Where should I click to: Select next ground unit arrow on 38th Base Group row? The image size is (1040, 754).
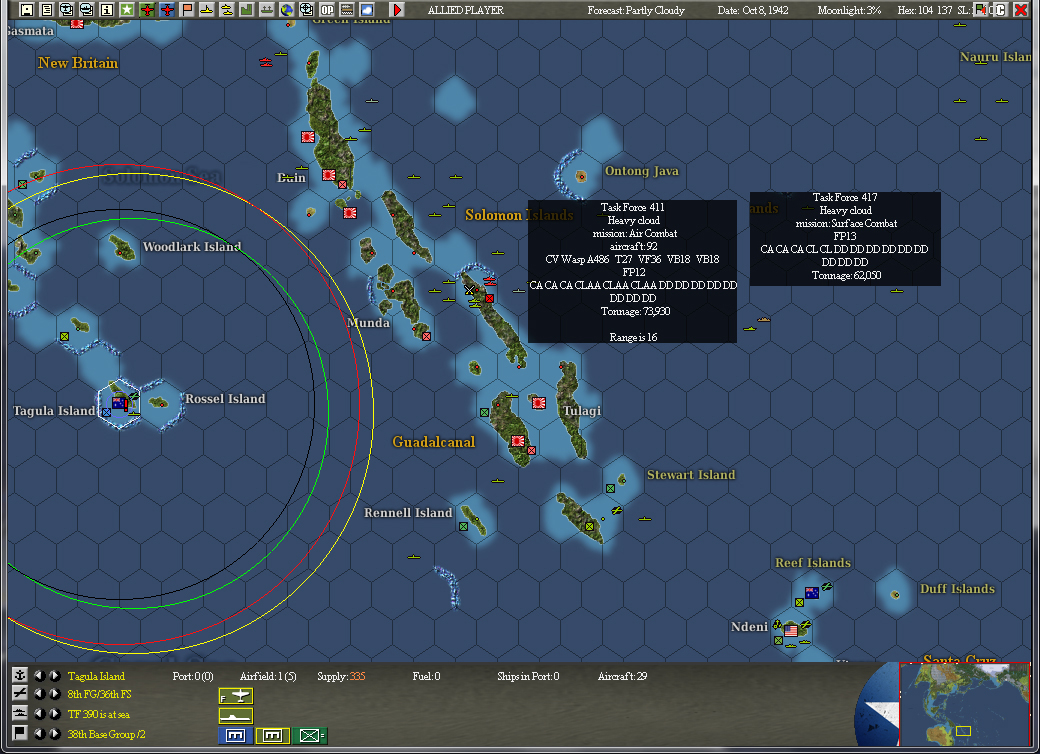[55, 733]
